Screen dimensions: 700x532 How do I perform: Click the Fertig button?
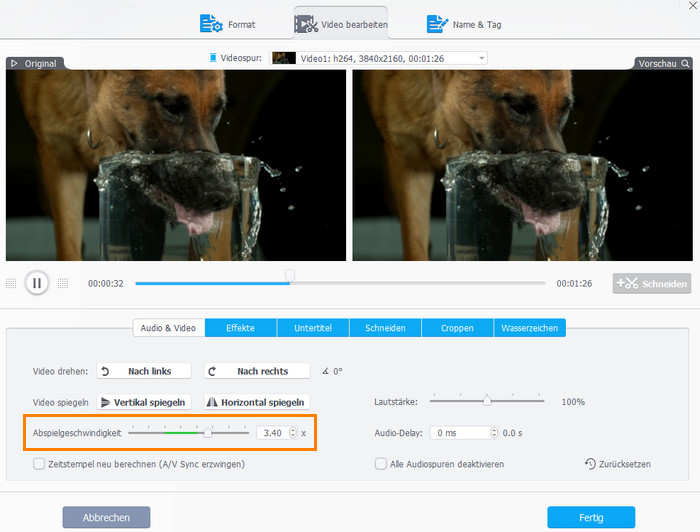click(591, 517)
